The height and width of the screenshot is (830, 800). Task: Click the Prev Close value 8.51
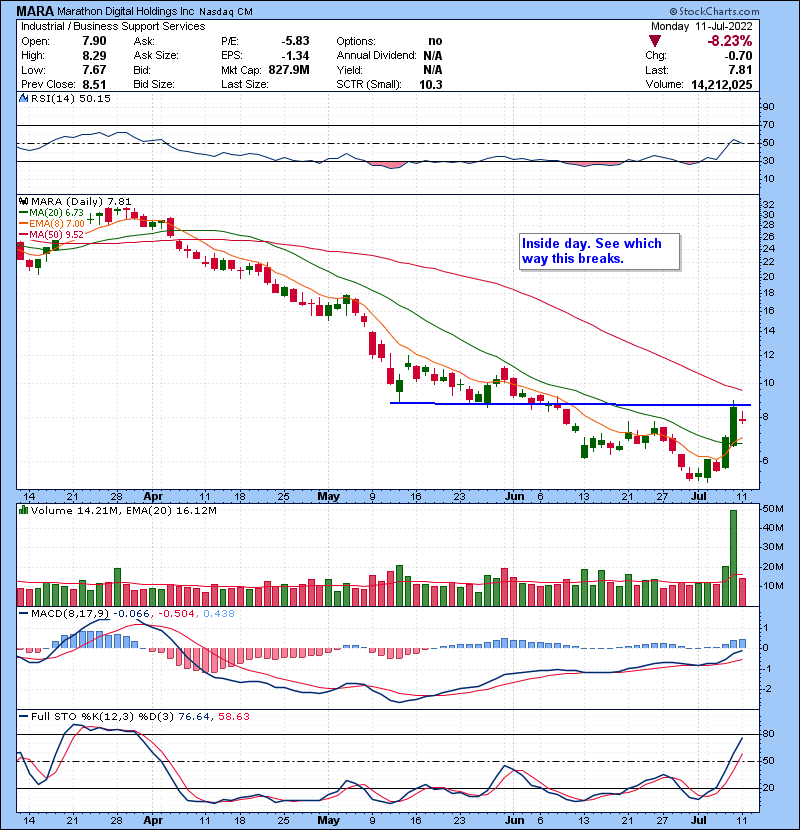(x=94, y=85)
